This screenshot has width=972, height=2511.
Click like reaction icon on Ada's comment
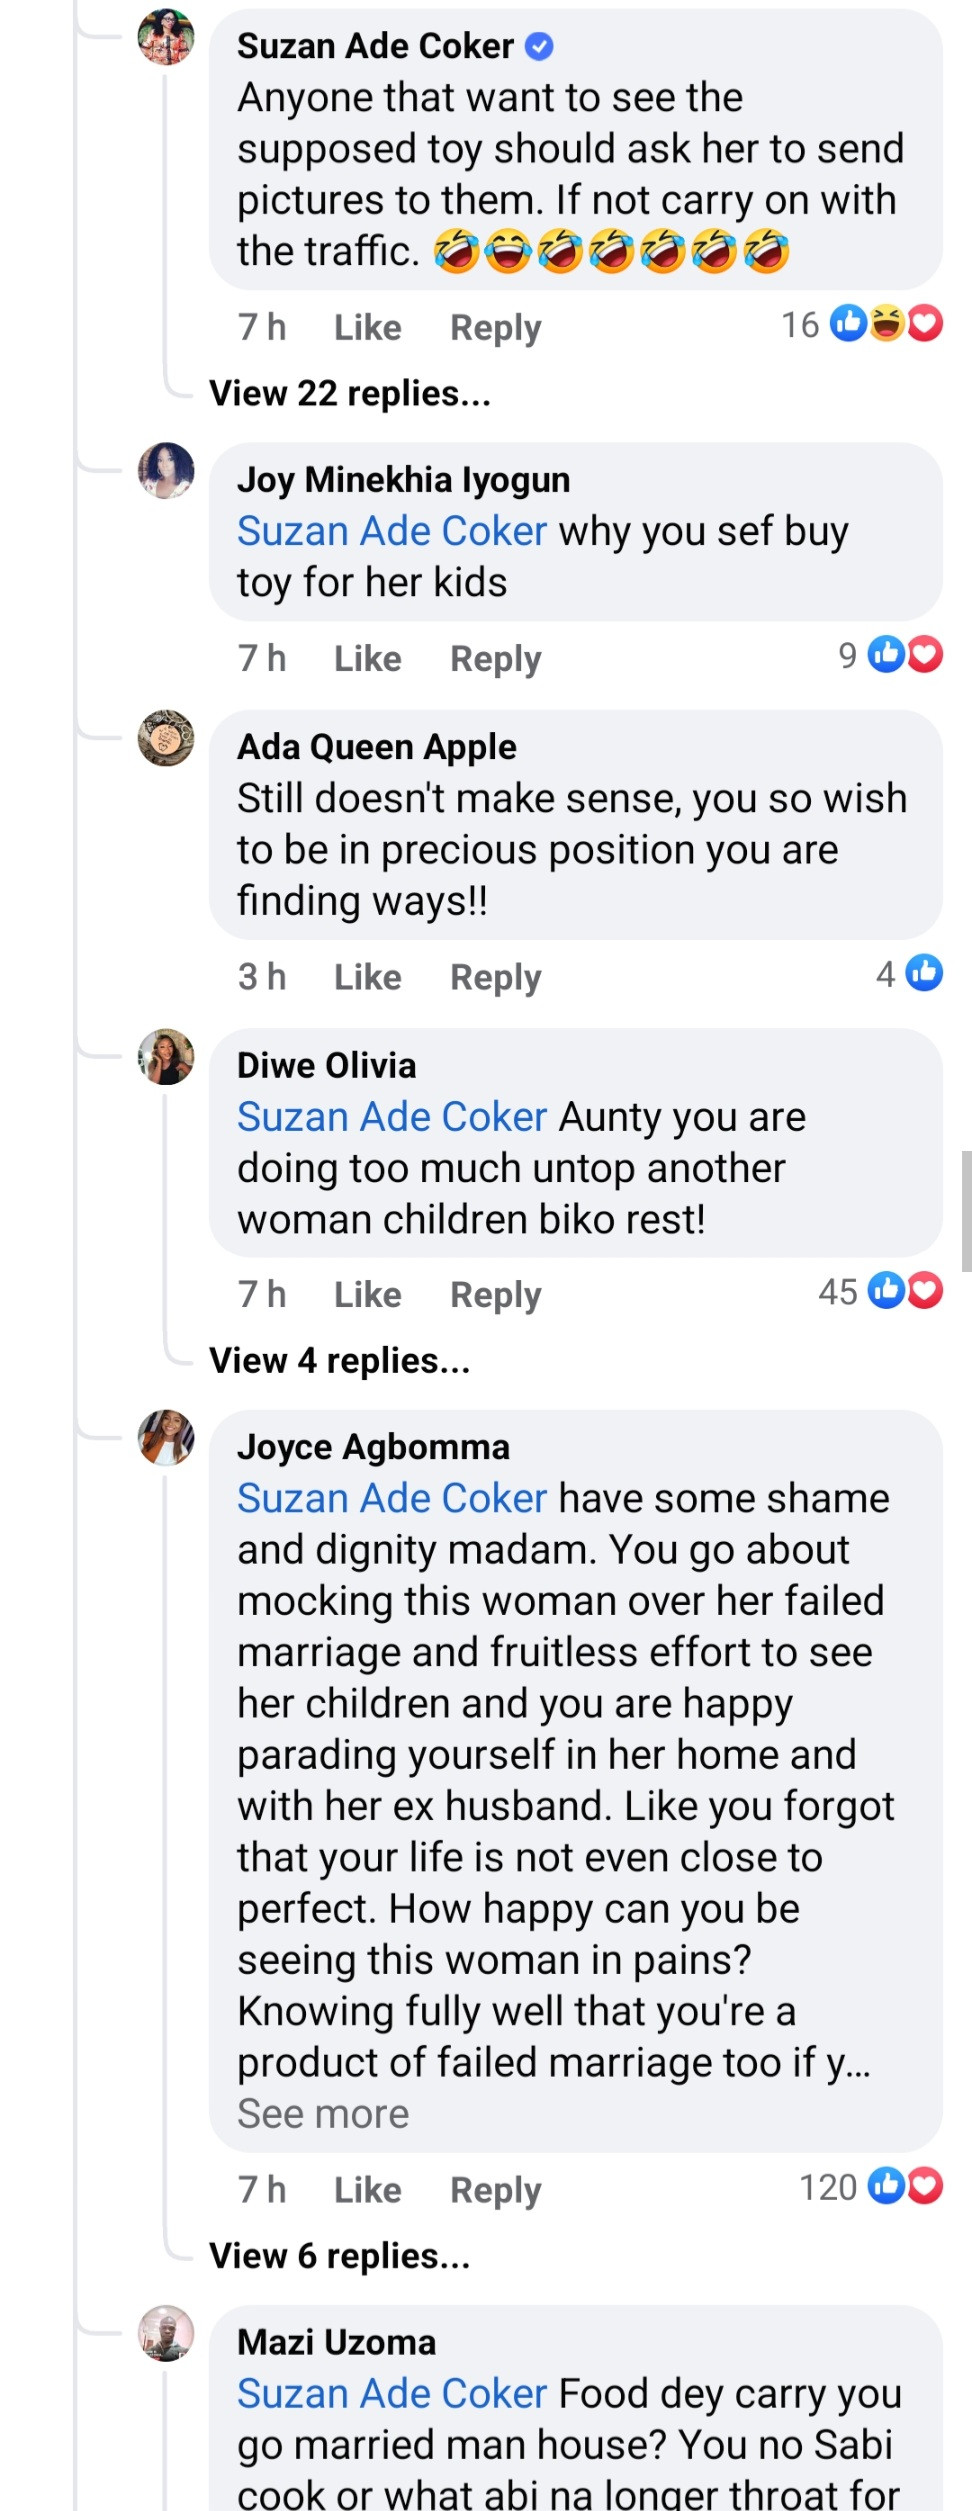[924, 973]
